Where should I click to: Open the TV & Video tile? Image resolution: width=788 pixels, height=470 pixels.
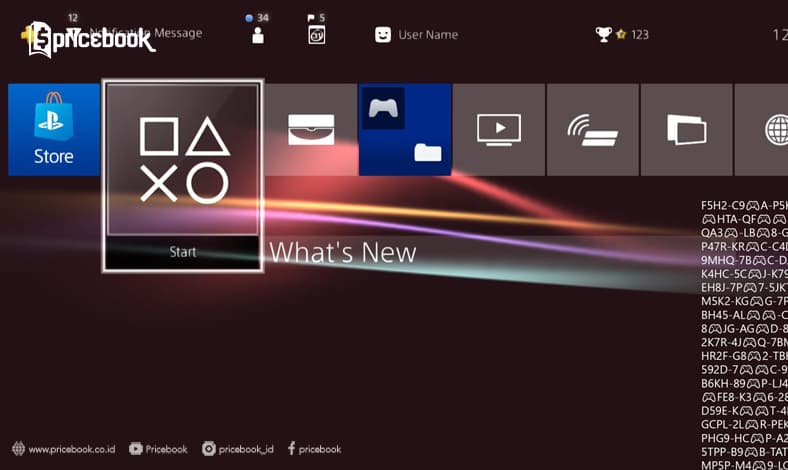click(499, 130)
